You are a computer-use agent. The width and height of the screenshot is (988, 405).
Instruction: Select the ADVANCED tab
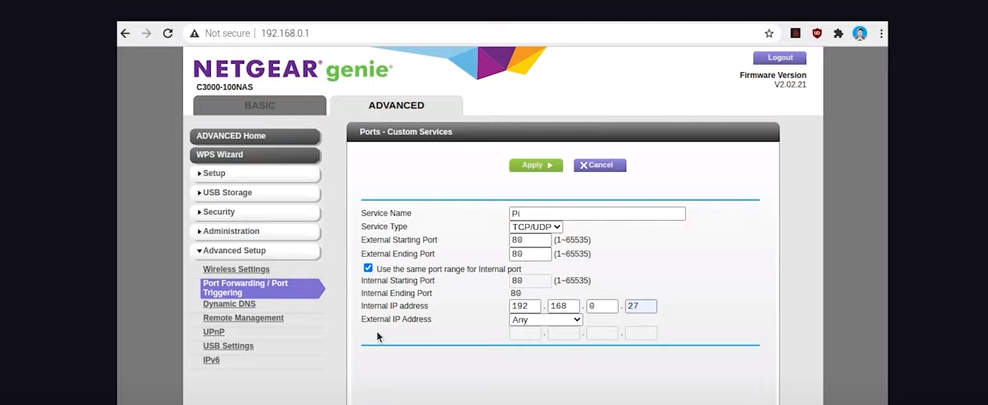396,106
